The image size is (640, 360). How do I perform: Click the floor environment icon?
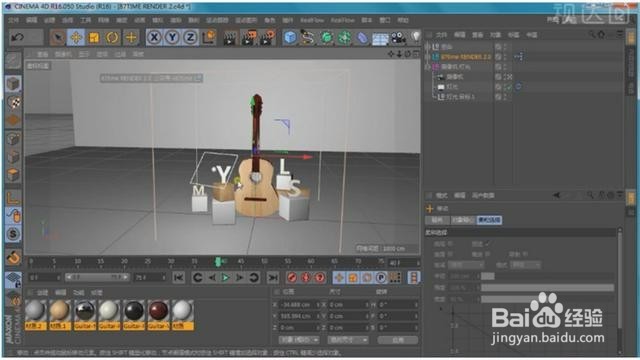click(x=380, y=38)
